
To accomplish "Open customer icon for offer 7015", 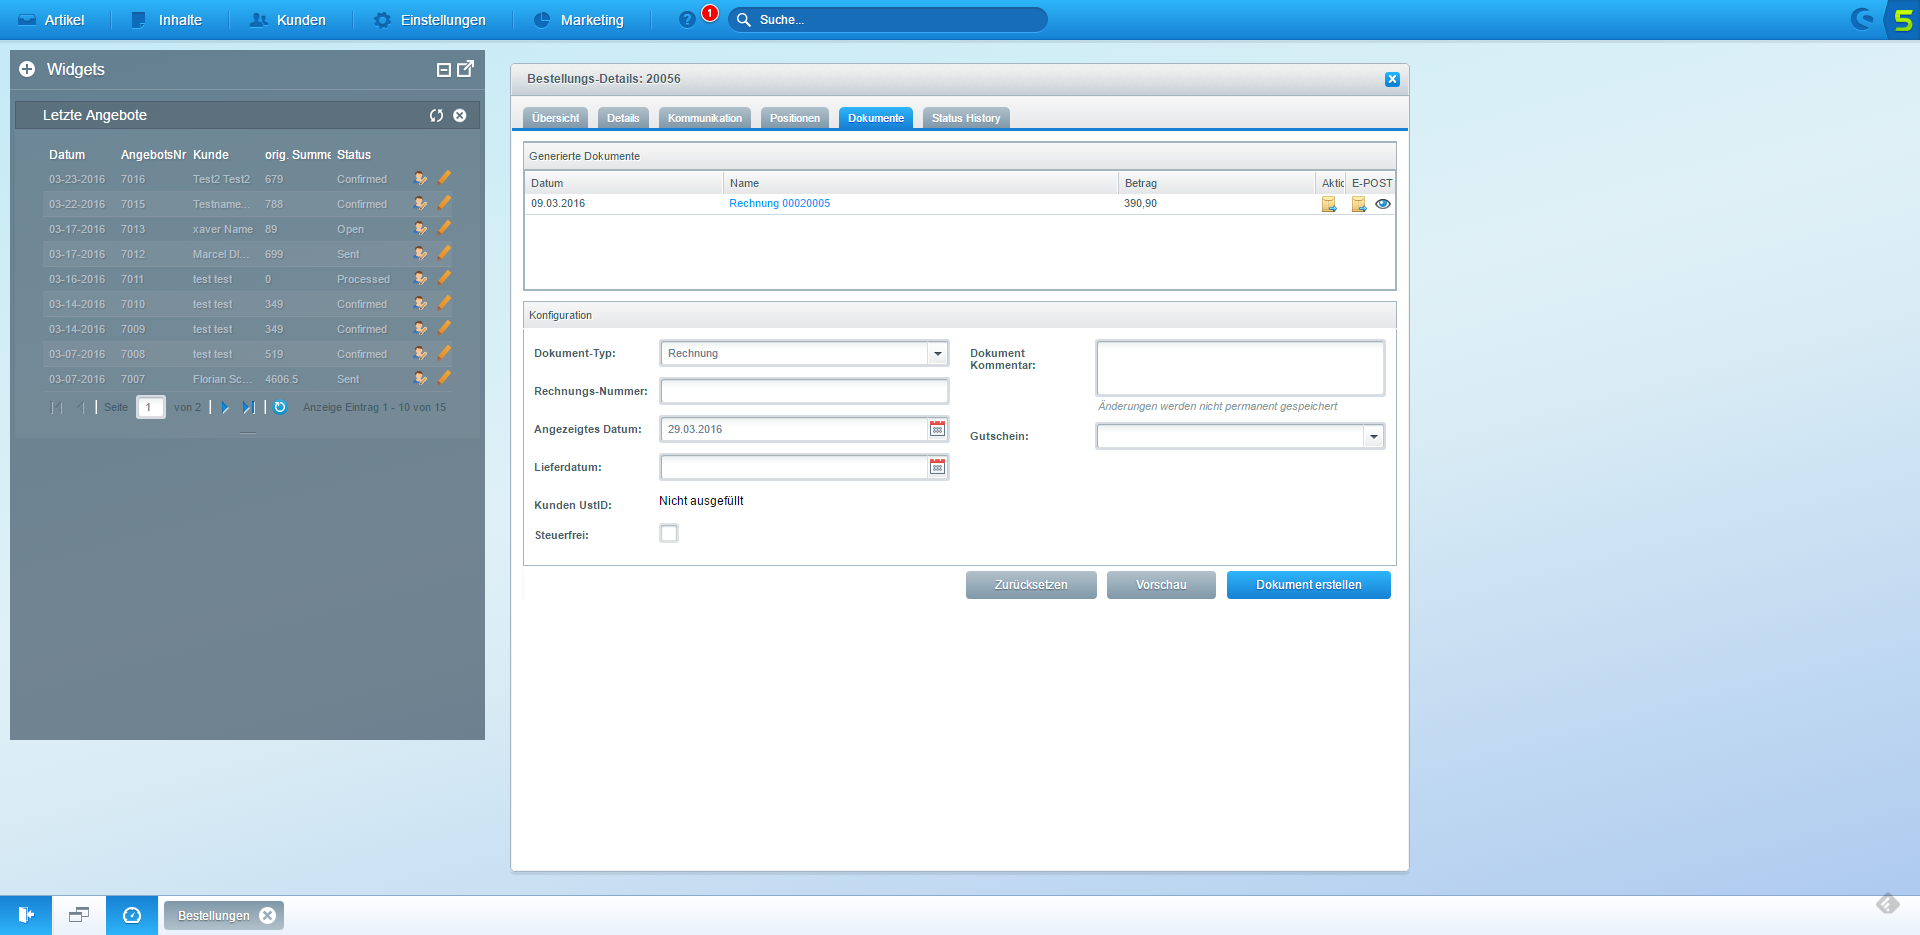I will 420,204.
